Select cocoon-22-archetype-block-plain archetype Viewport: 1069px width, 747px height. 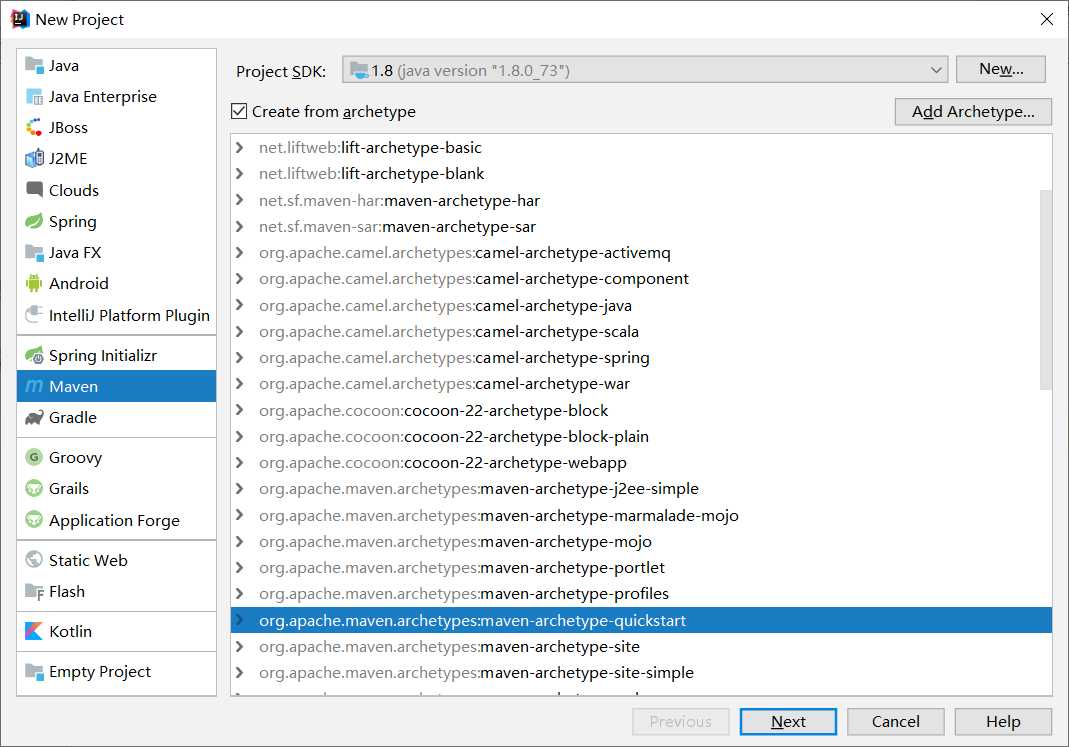tap(641, 436)
